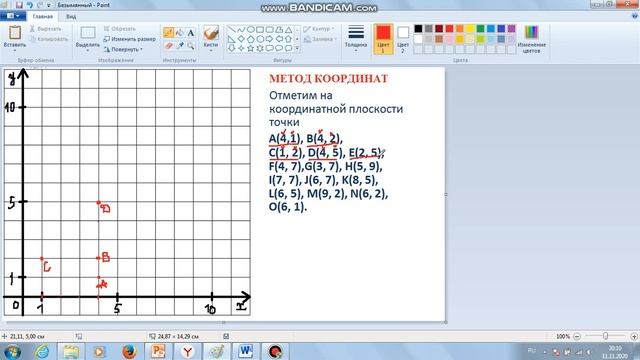Choose the Right triangle shape
Screen dimensions: 640x360
(231, 39)
